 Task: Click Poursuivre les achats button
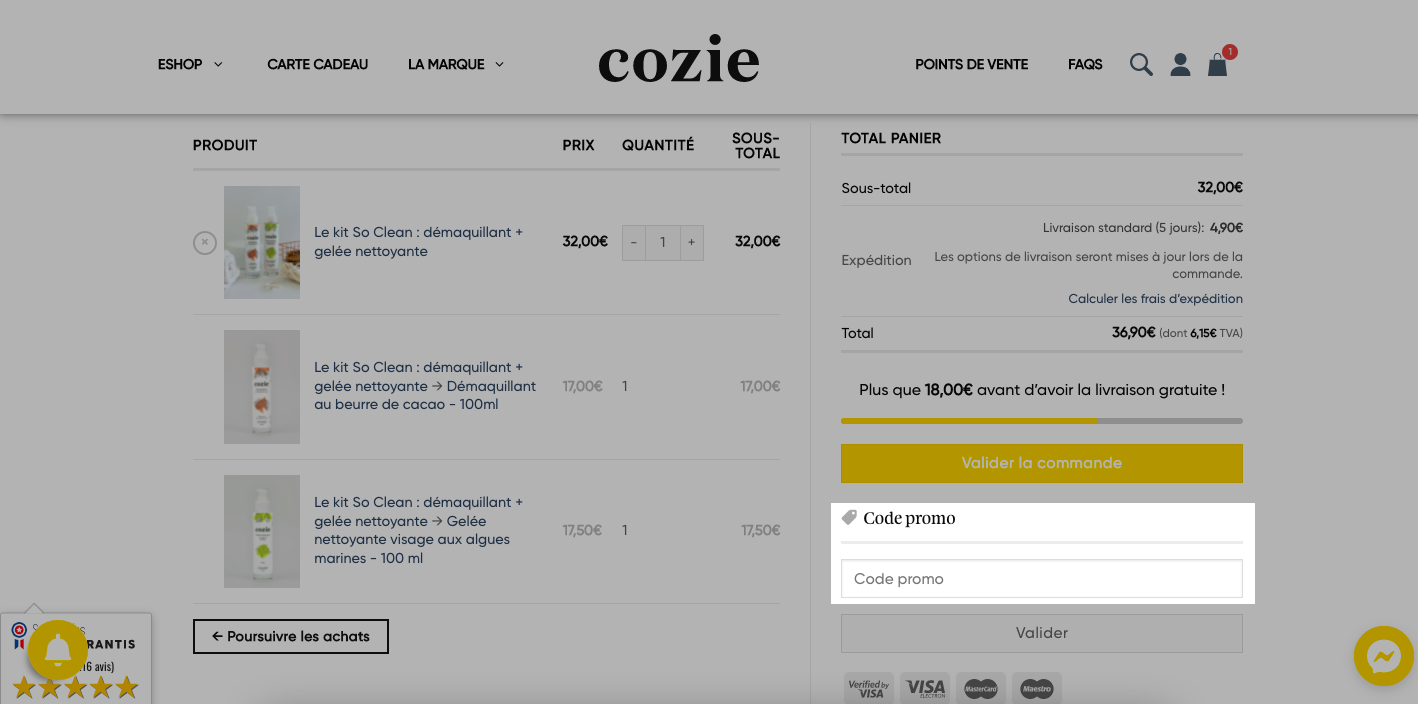click(291, 636)
